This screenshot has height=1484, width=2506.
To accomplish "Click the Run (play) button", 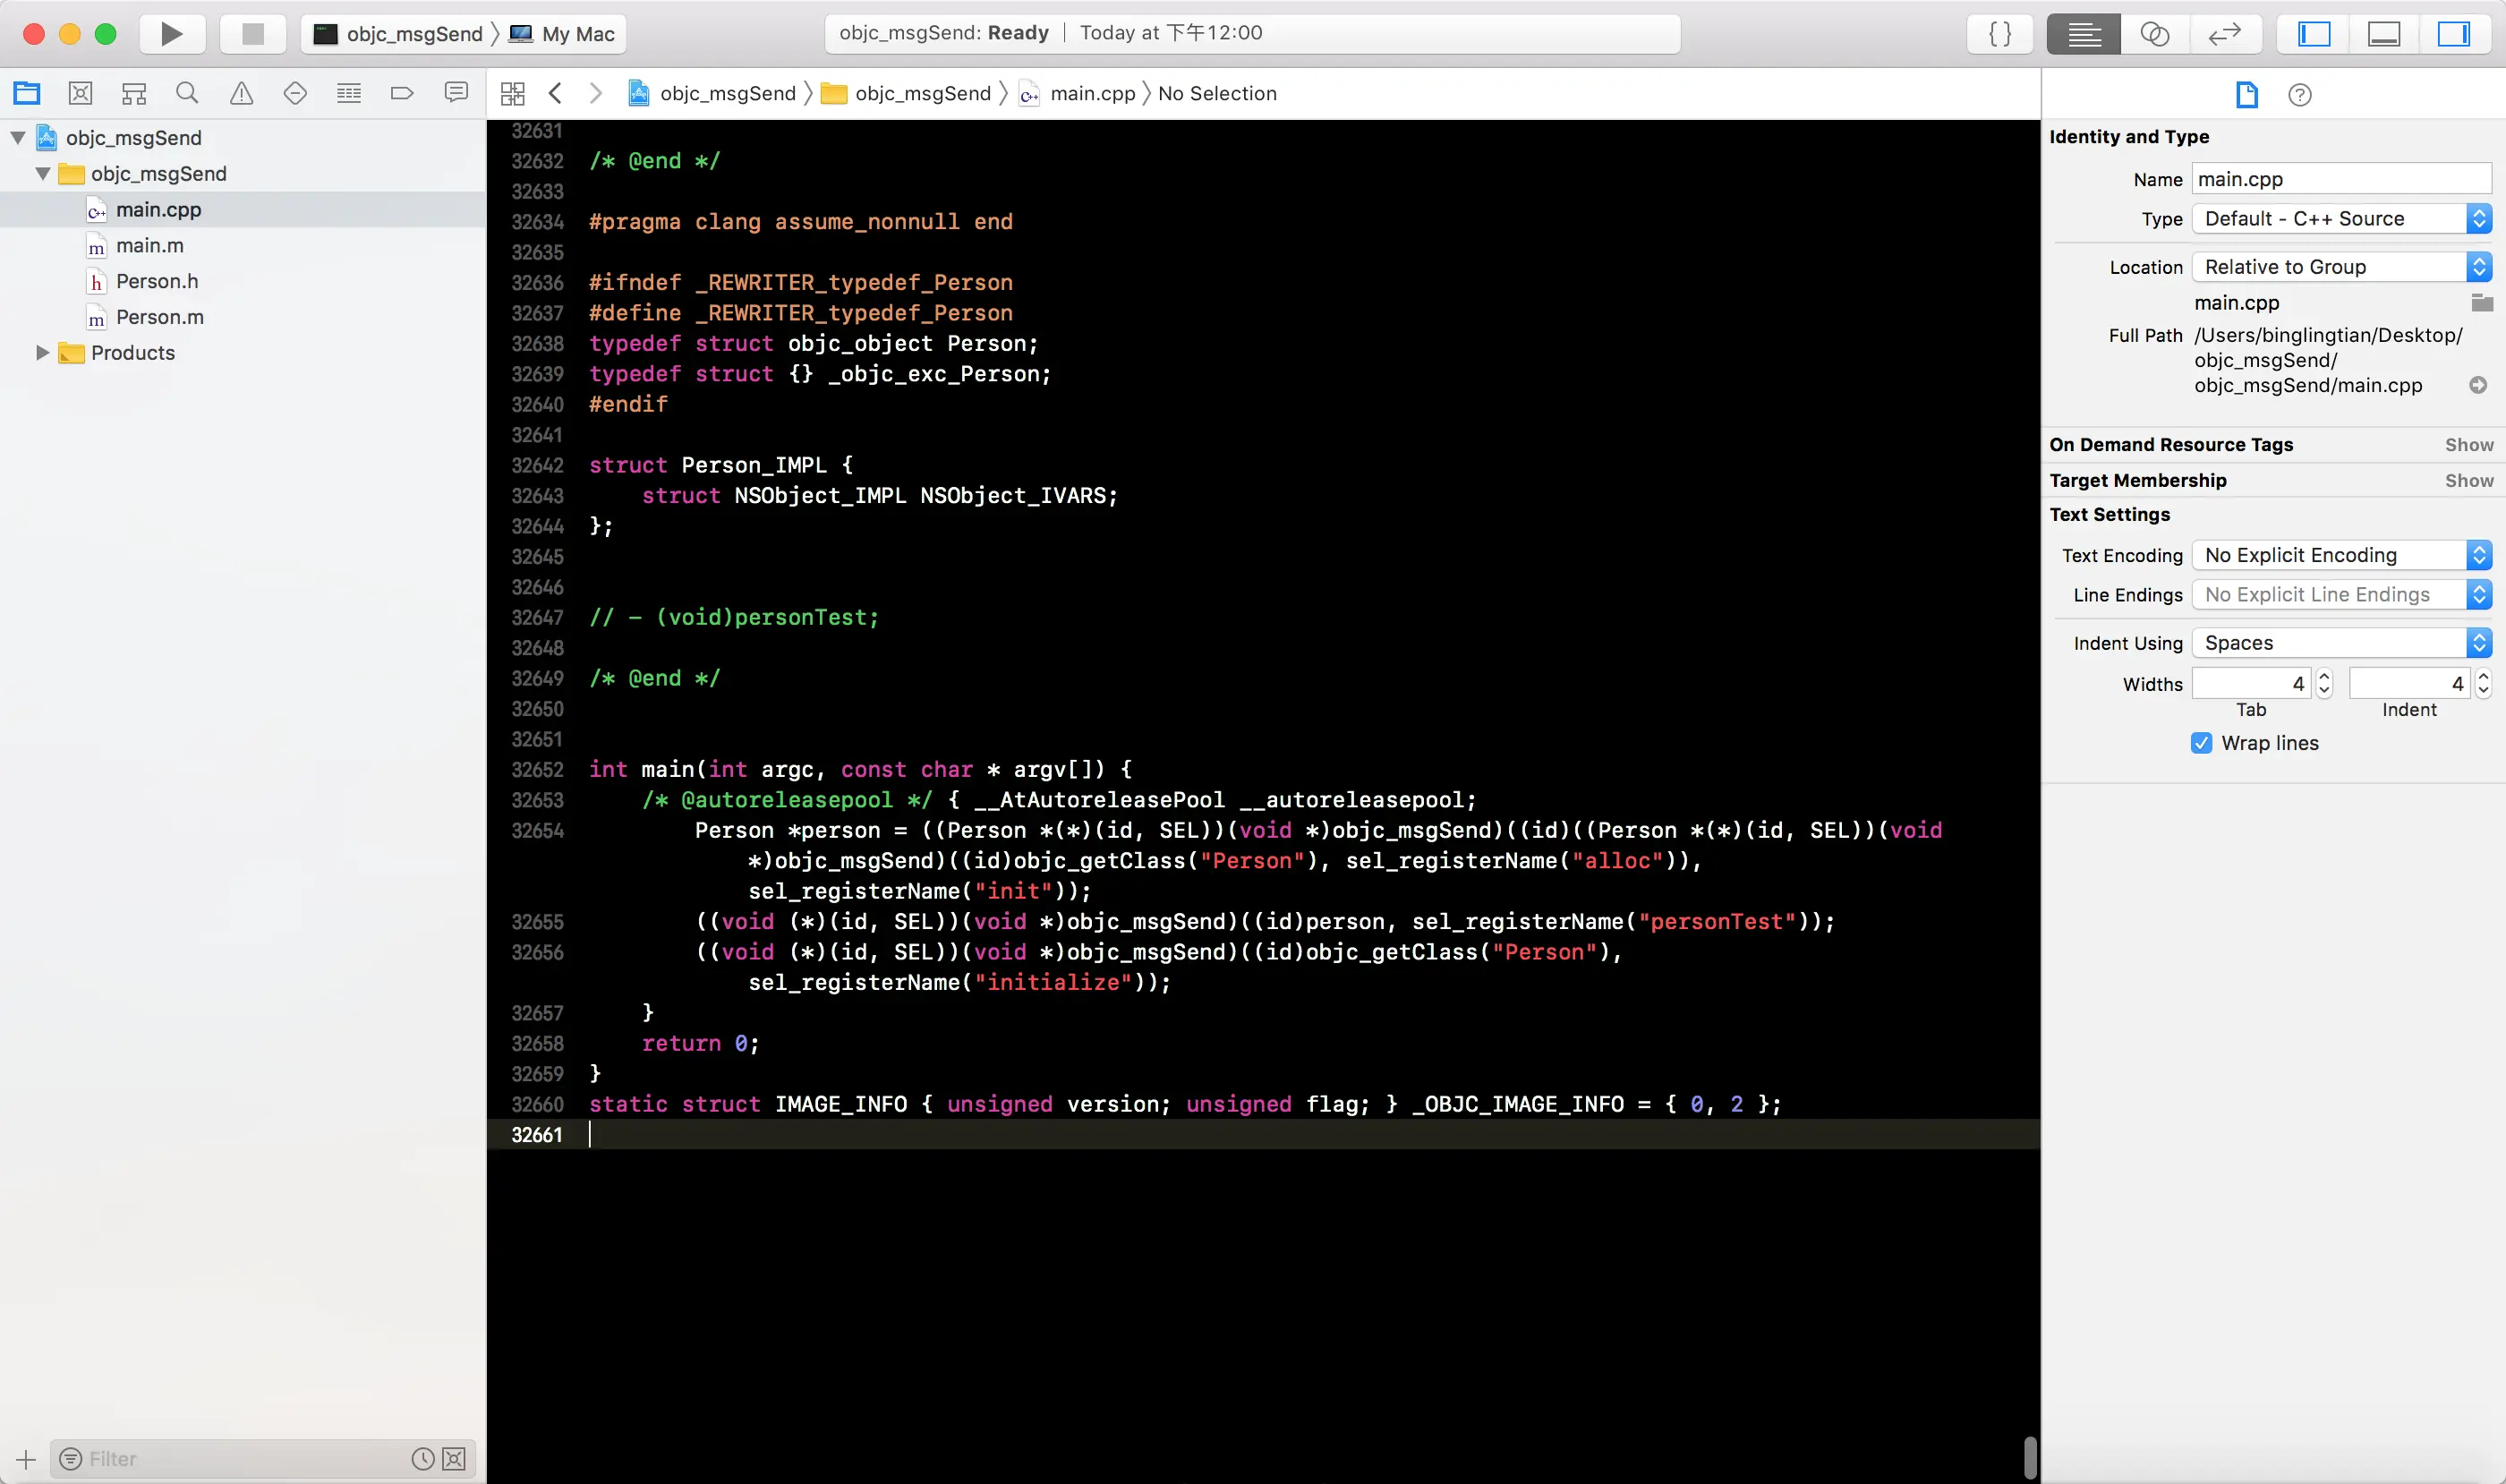I will [x=172, y=34].
